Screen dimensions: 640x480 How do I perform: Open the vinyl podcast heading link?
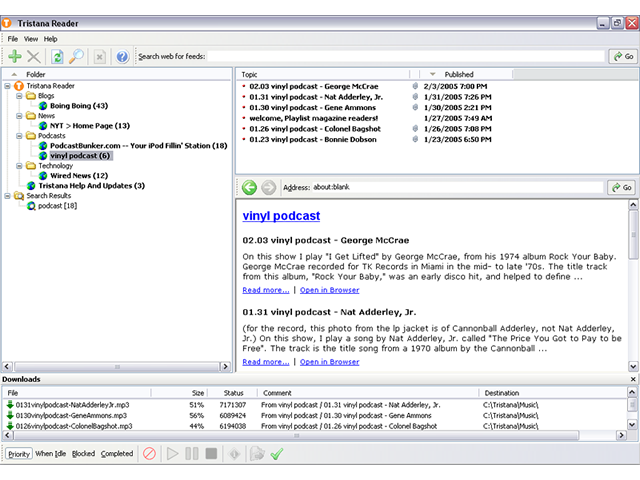[x=281, y=216]
